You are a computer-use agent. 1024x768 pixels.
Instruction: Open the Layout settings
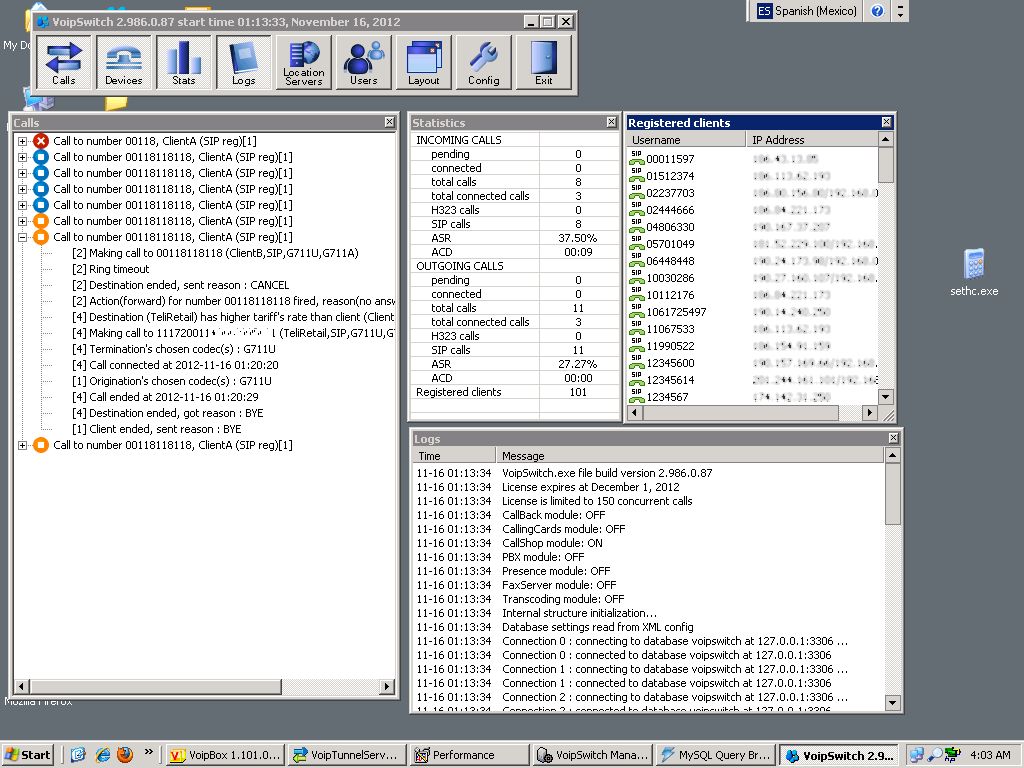click(x=423, y=62)
